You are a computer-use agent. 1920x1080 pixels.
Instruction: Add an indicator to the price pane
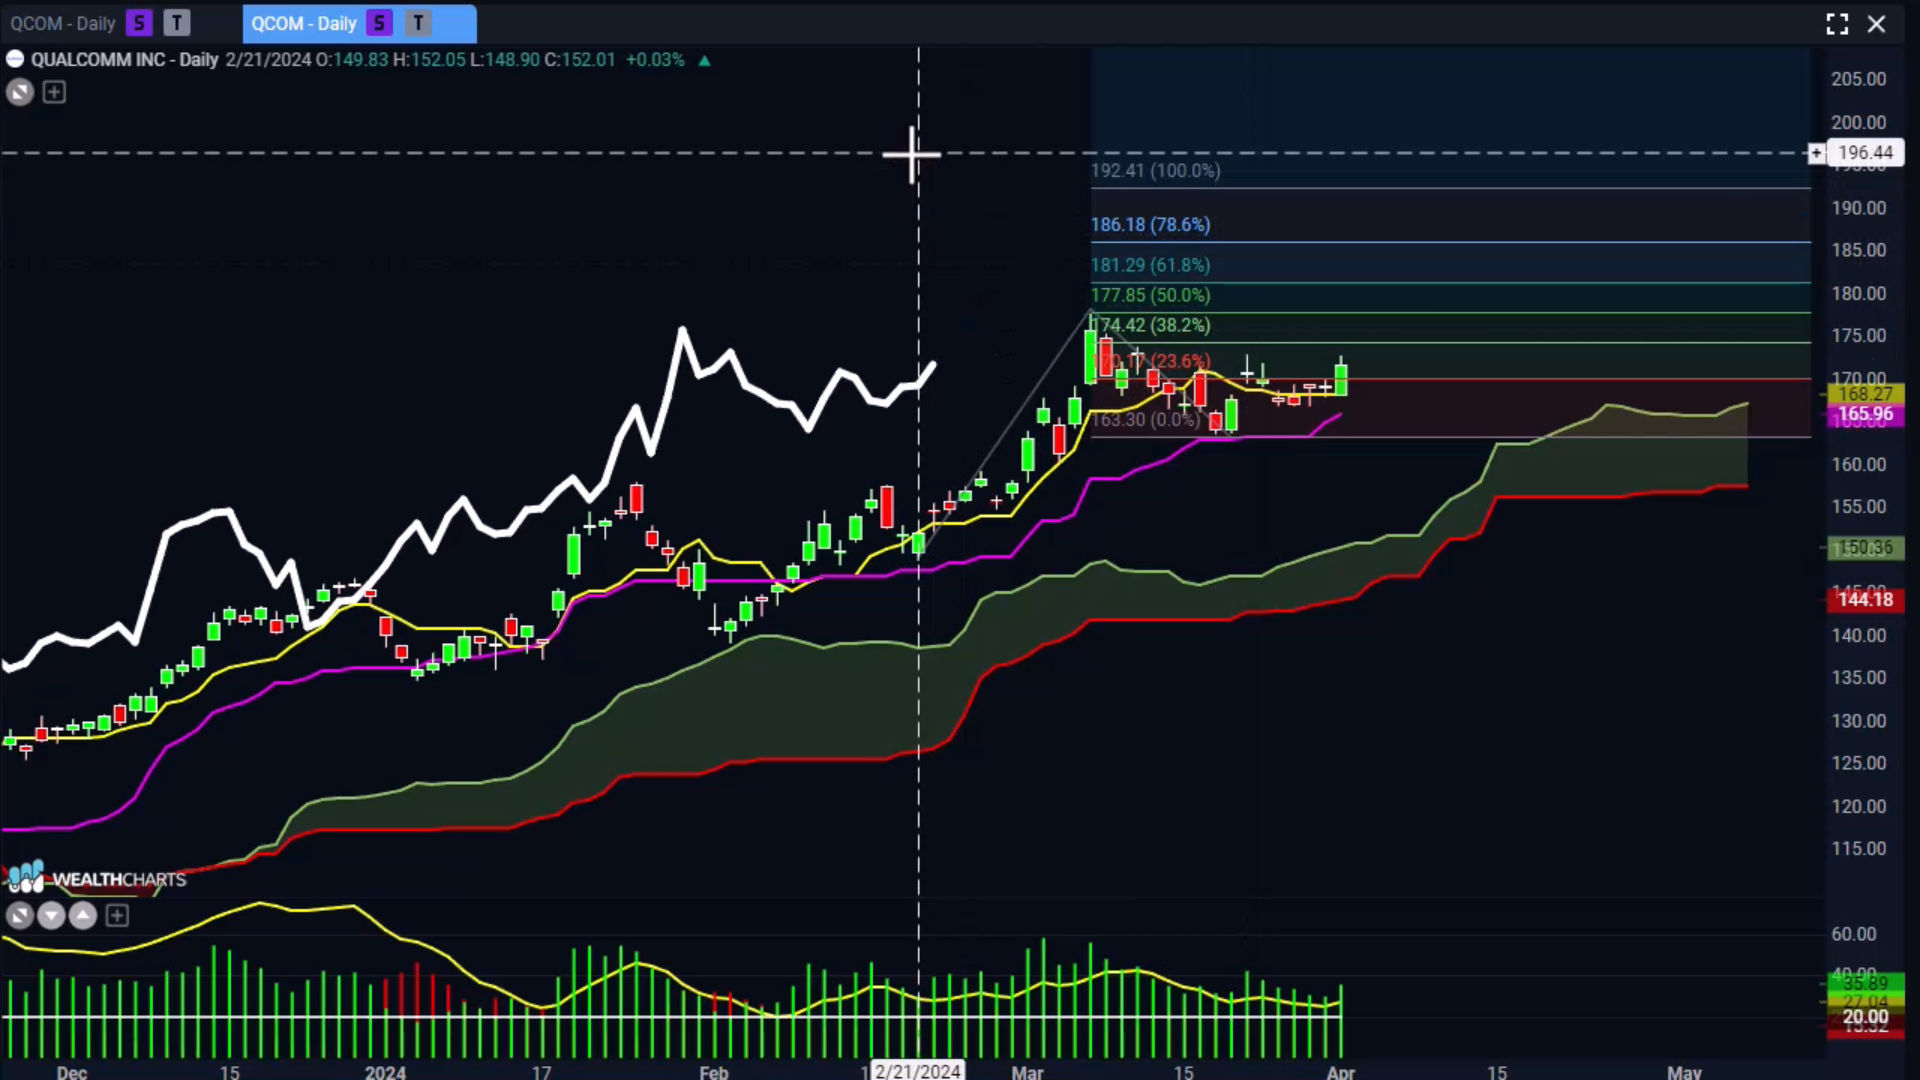pyautogui.click(x=54, y=93)
